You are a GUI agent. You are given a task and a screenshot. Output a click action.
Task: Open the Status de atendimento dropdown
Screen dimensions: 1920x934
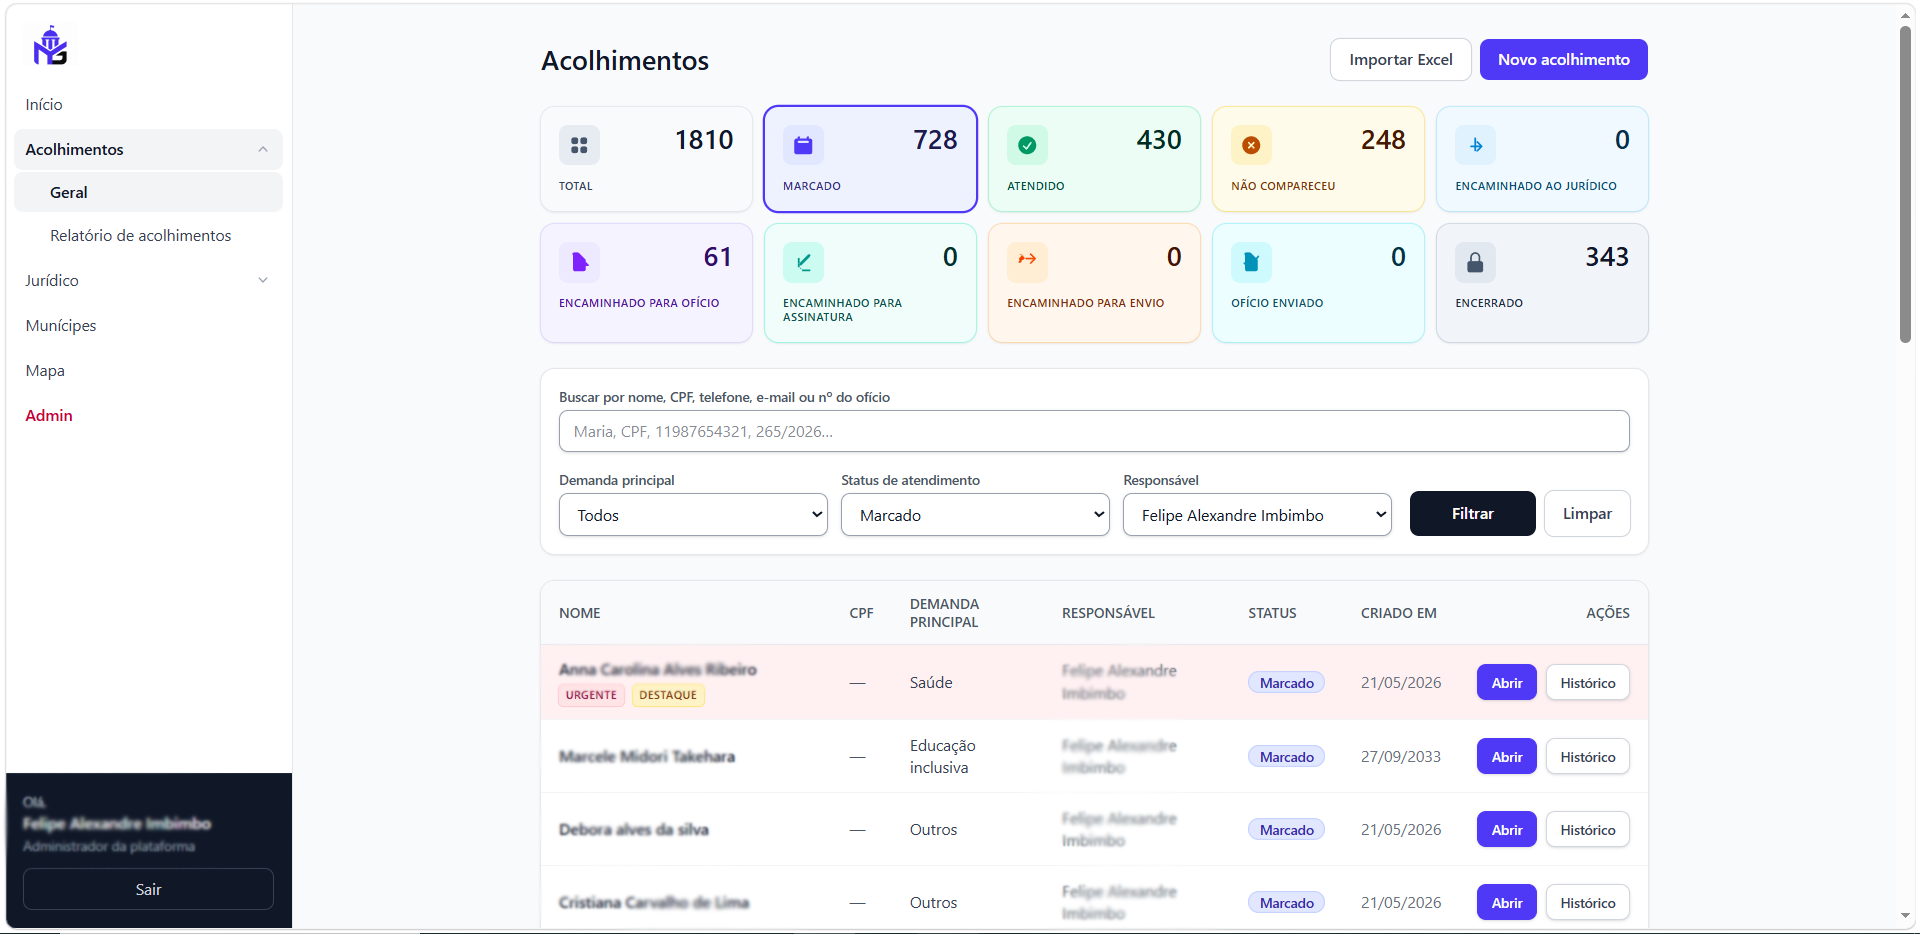[x=975, y=515]
